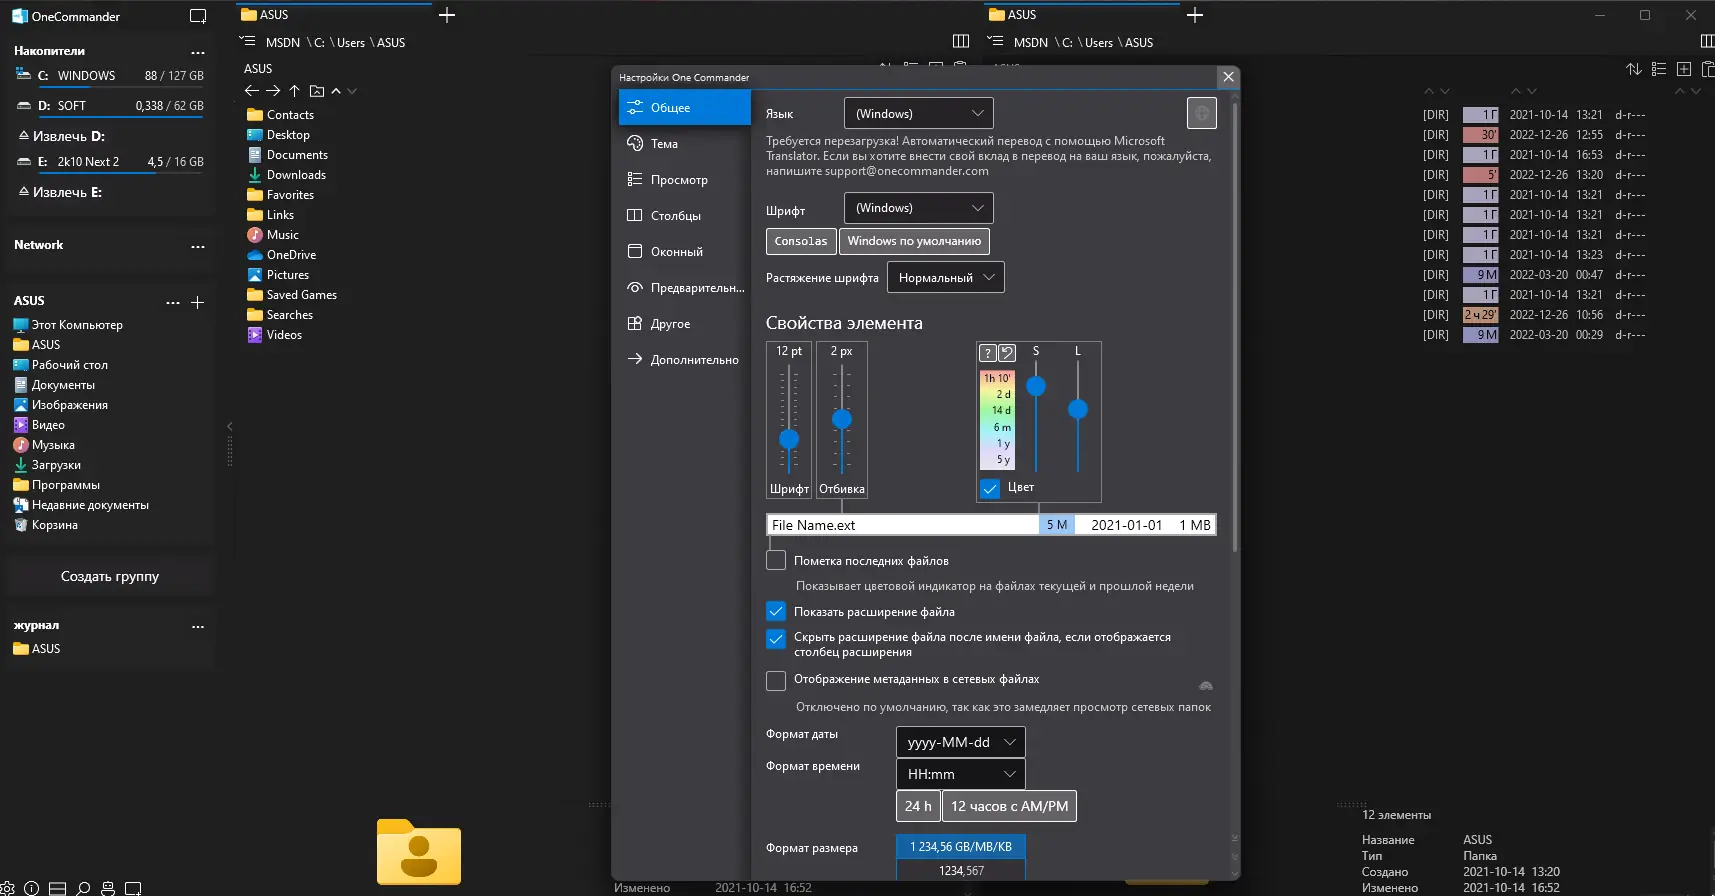Screen dimensions: 1715x896
Task: Open the info icon in bottom toolbar
Action: (x=31, y=888)
